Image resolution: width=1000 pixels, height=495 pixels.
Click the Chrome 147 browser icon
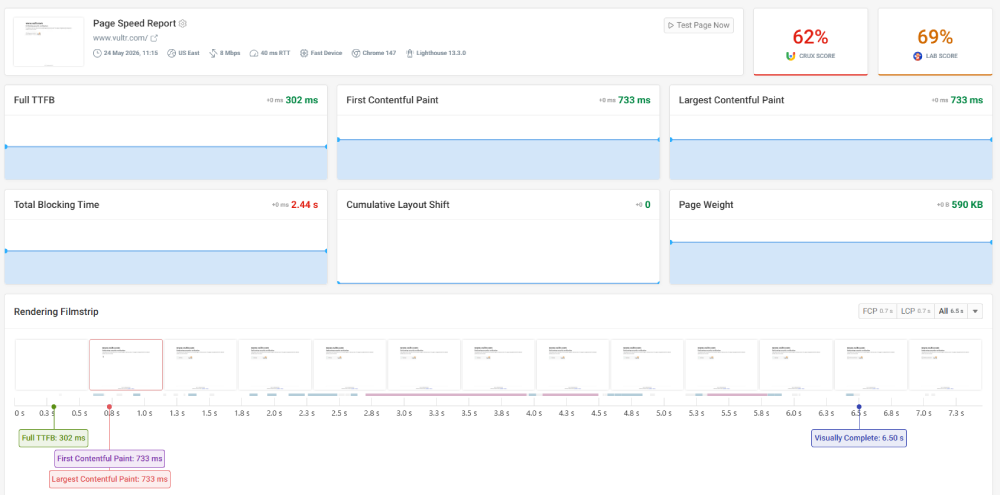(x=355, y=53)
